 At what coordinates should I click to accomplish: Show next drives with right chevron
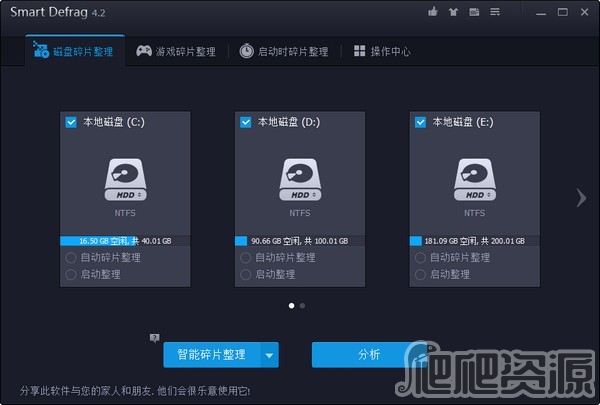click(581, 198)
